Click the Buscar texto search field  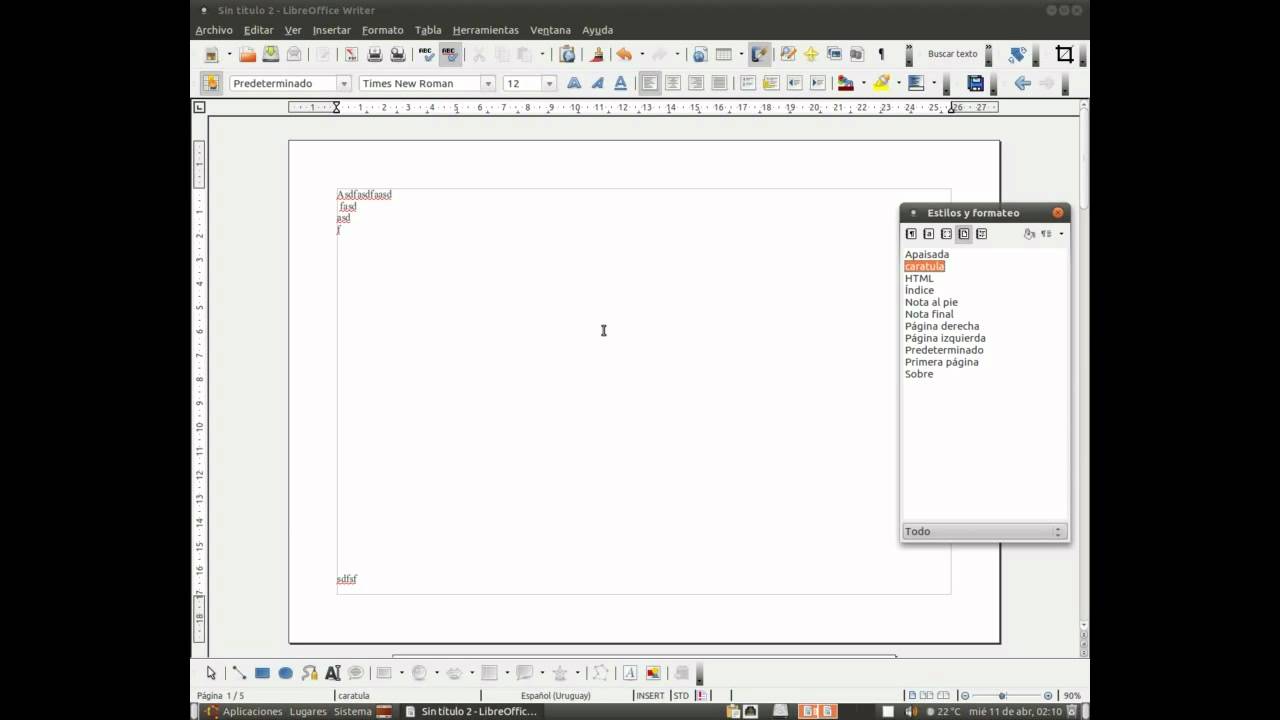click(x=953, y=54)
